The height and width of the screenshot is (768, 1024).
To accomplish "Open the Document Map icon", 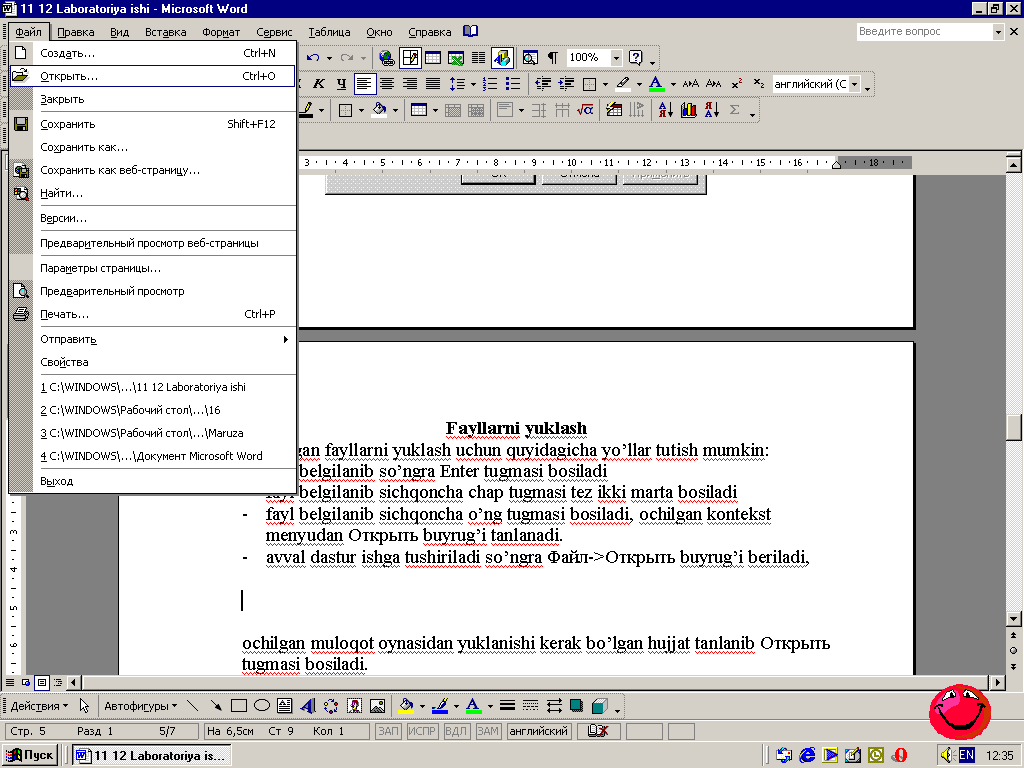I will pyautogui.click(x=530, y=57).
